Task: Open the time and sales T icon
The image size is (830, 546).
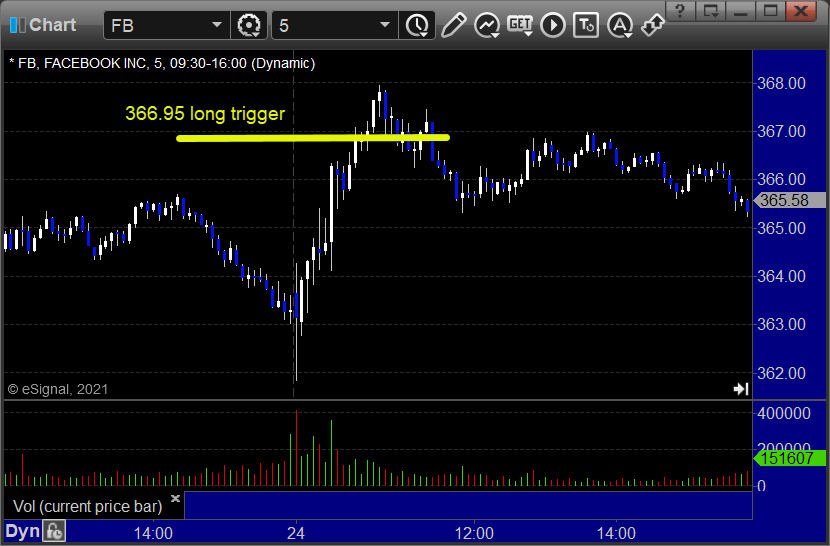Action: pos(586,25)
